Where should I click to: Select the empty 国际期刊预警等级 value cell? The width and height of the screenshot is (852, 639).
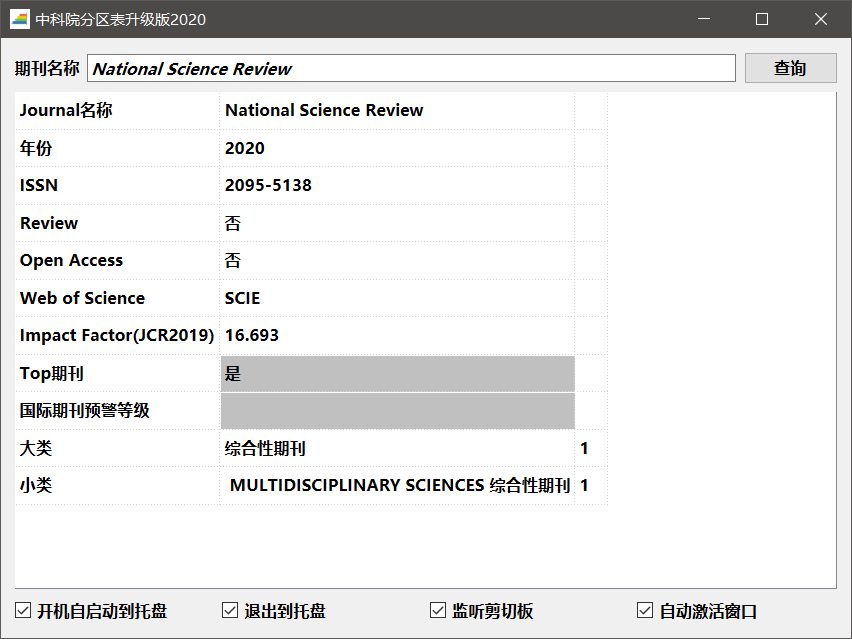click(x=397, y=411)
